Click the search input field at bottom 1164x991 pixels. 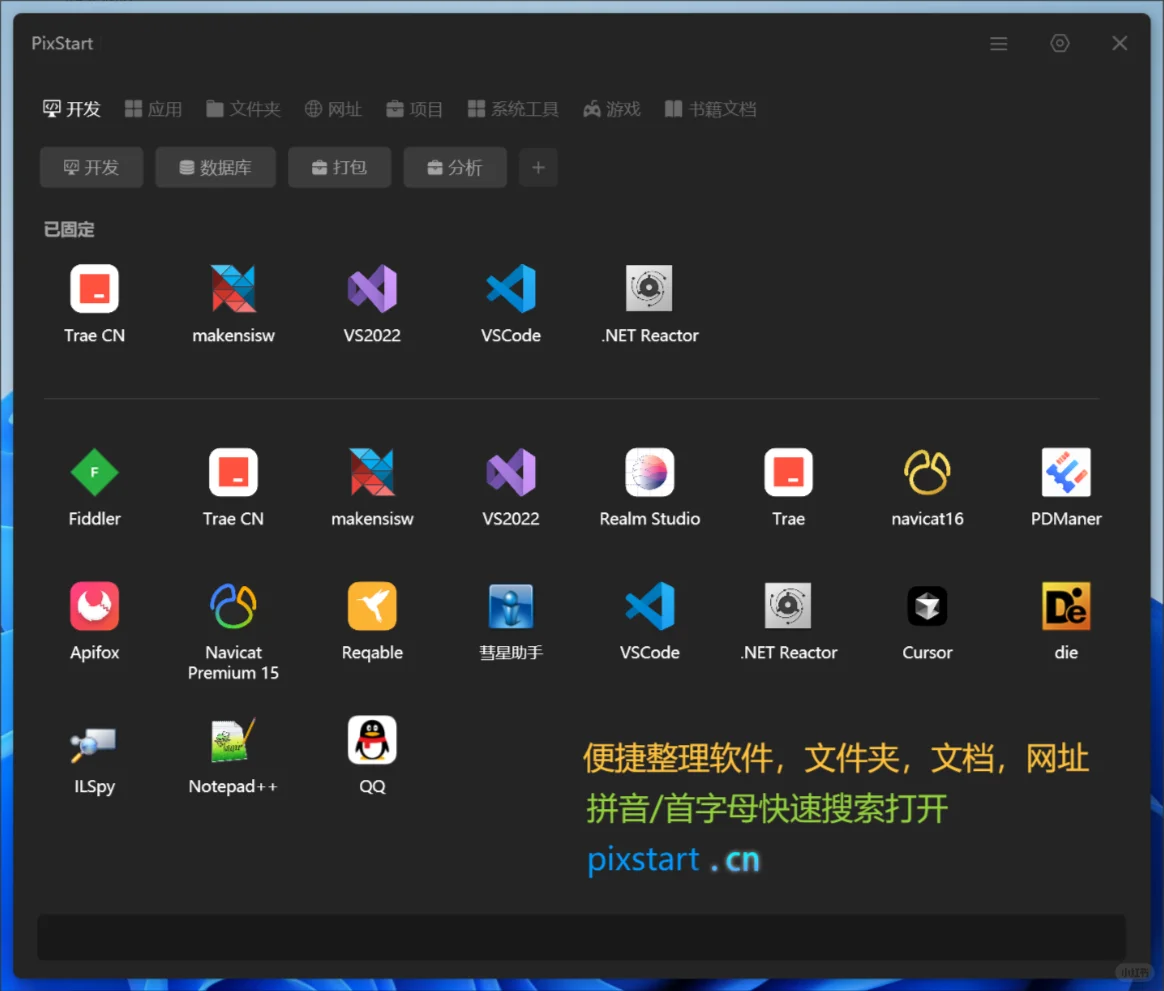tap(580, 937)
